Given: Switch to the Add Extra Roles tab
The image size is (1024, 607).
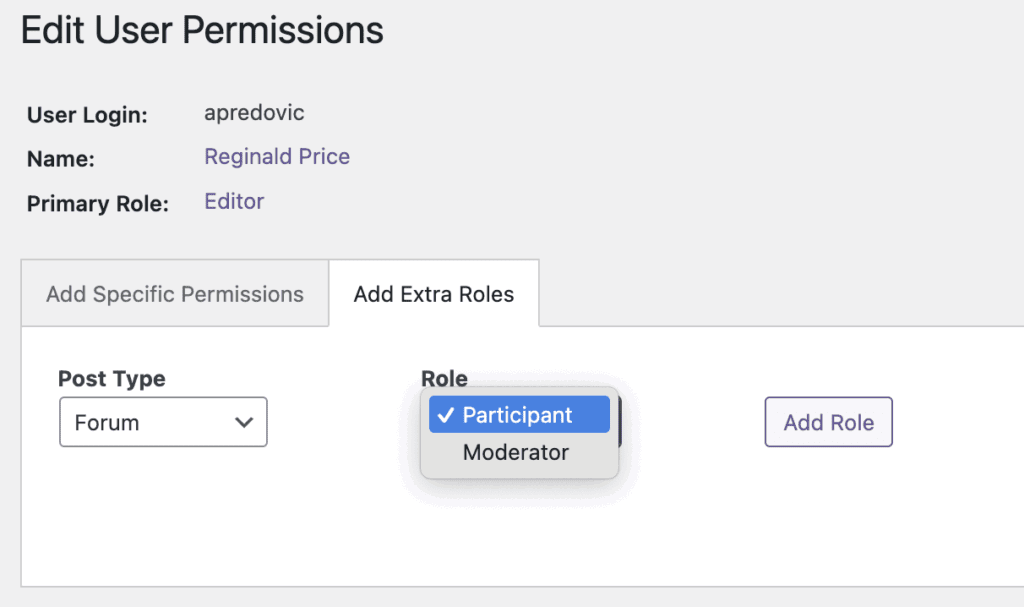Looking at the screenshot, I should [x=433, y=293].
